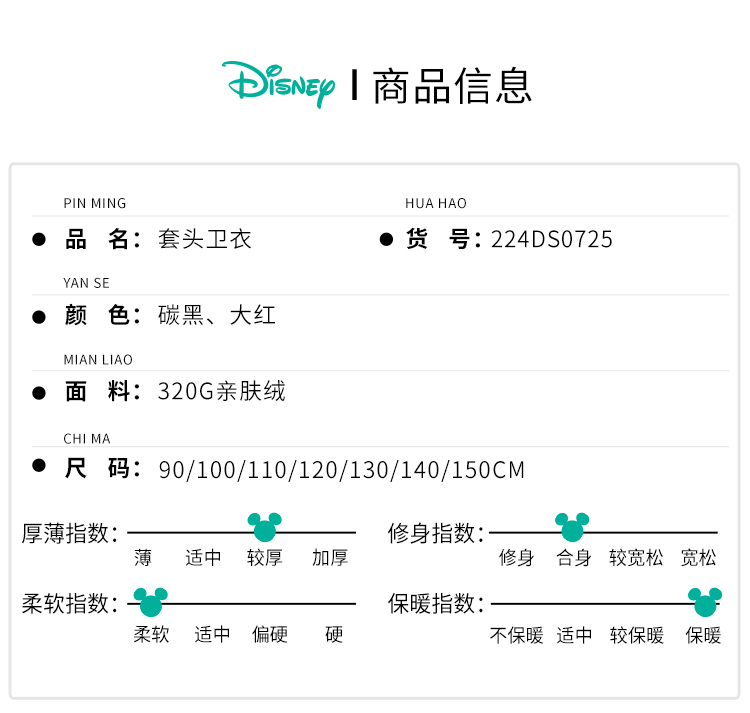This screenshot has height=713, width=750.
Task: Click the 商品信息 heading
Action: (x=452, y=86)
